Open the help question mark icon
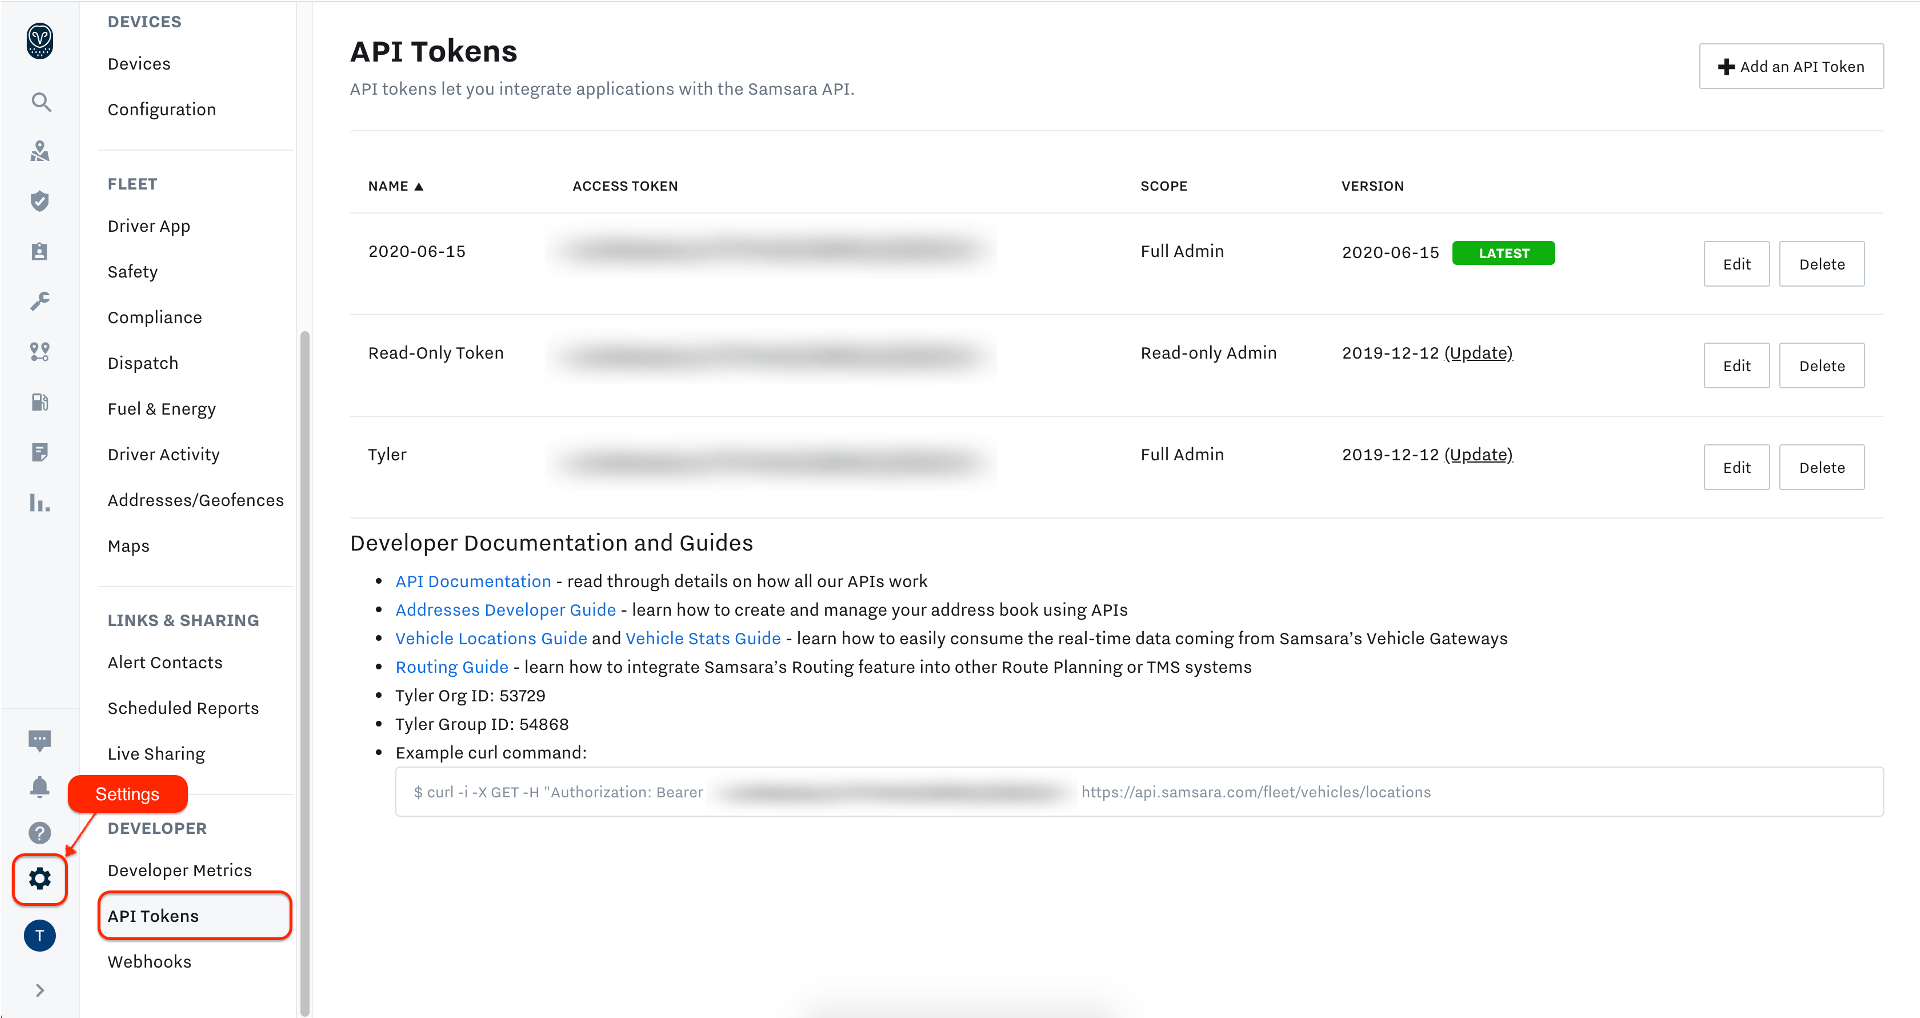The width and height of the screenshot is (1920, 1018). coord(40,833)
